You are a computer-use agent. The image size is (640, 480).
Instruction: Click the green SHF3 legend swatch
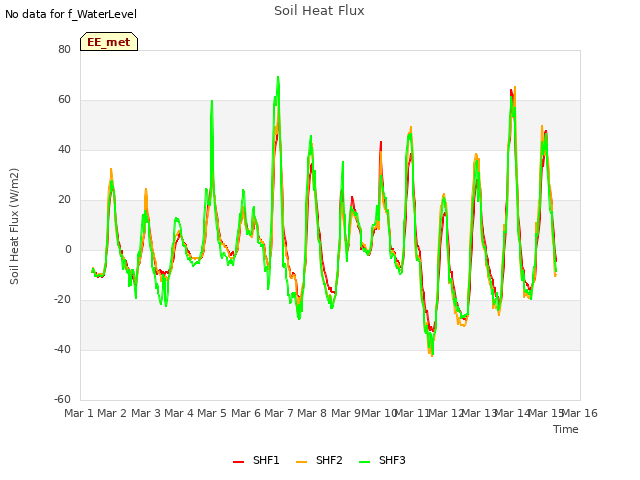[364, 462]
